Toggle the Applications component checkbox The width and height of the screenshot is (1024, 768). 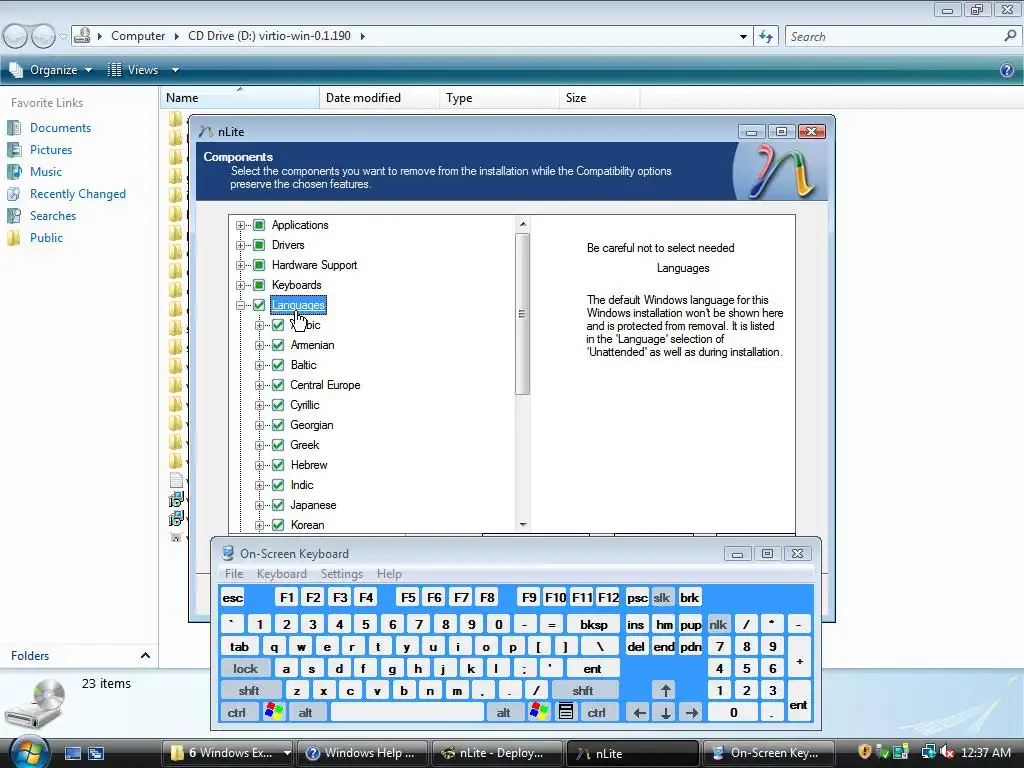259,225
